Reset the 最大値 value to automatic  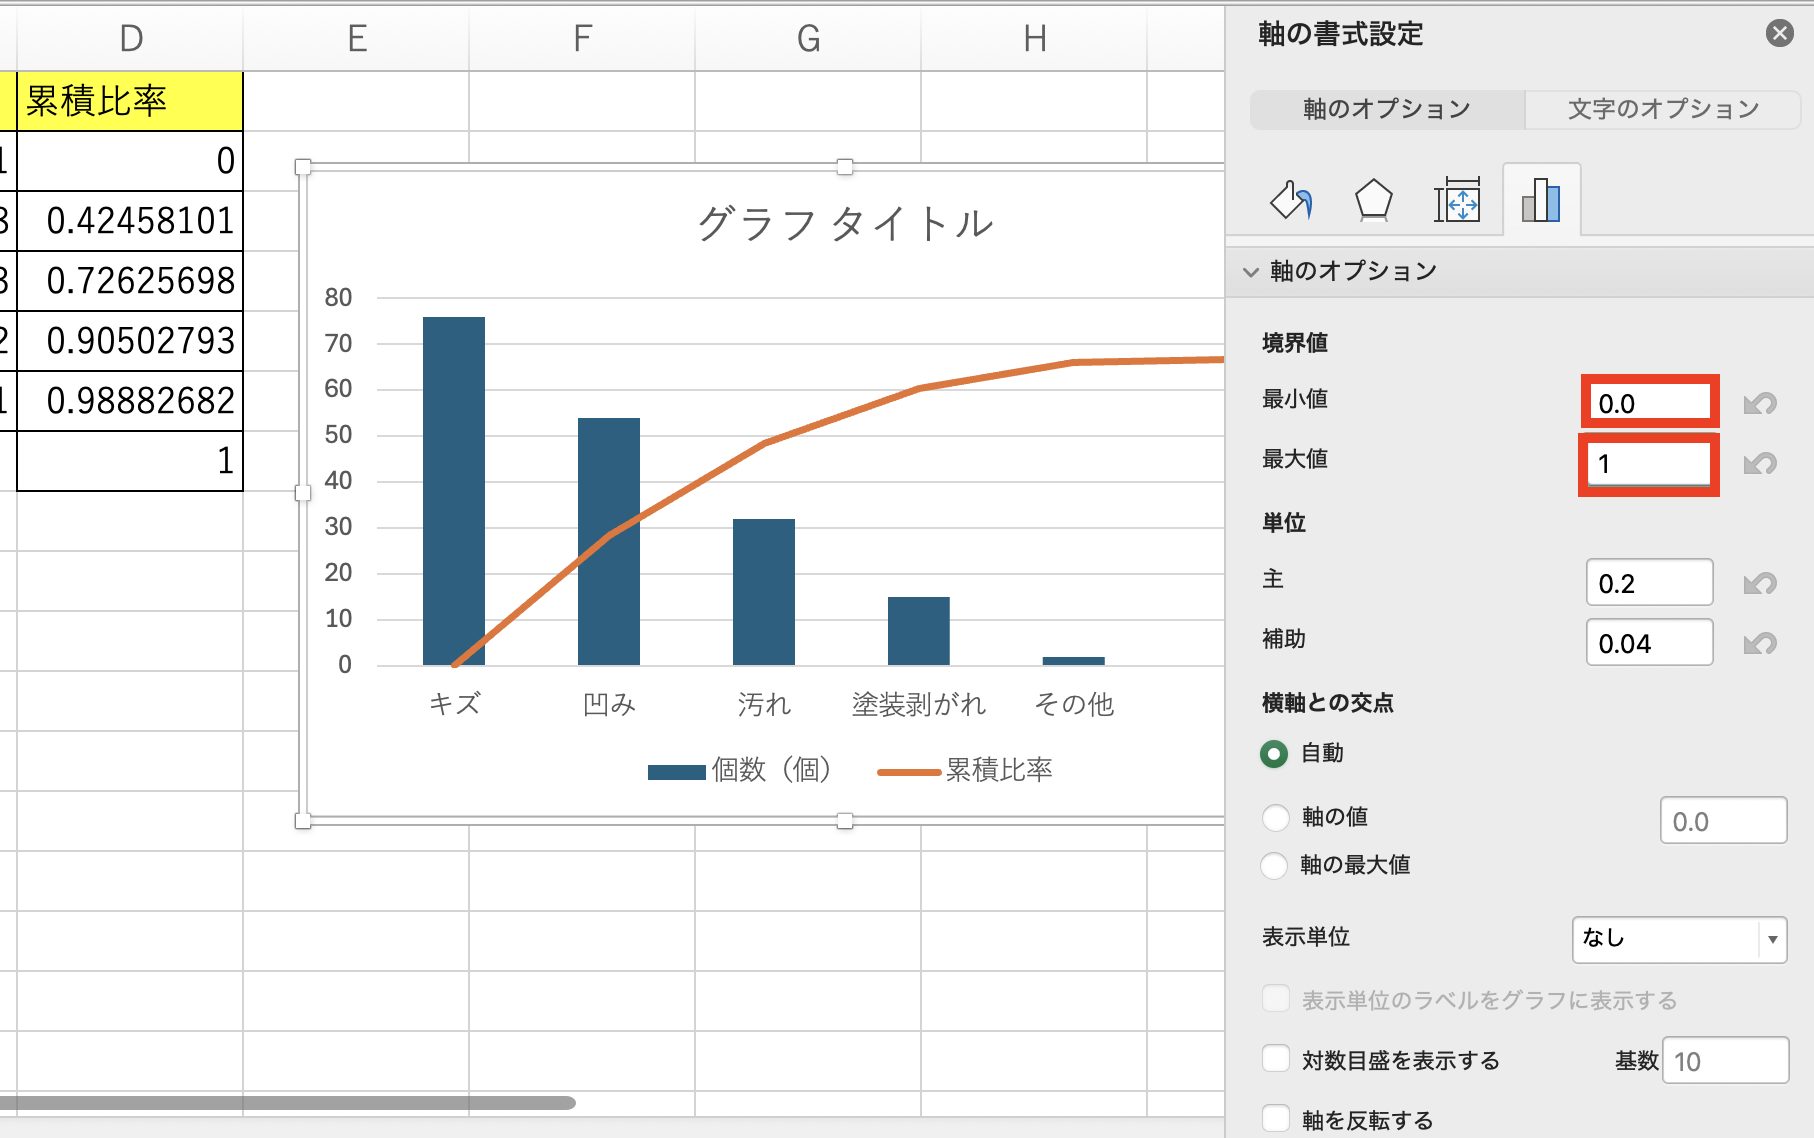coord(1760,464)
